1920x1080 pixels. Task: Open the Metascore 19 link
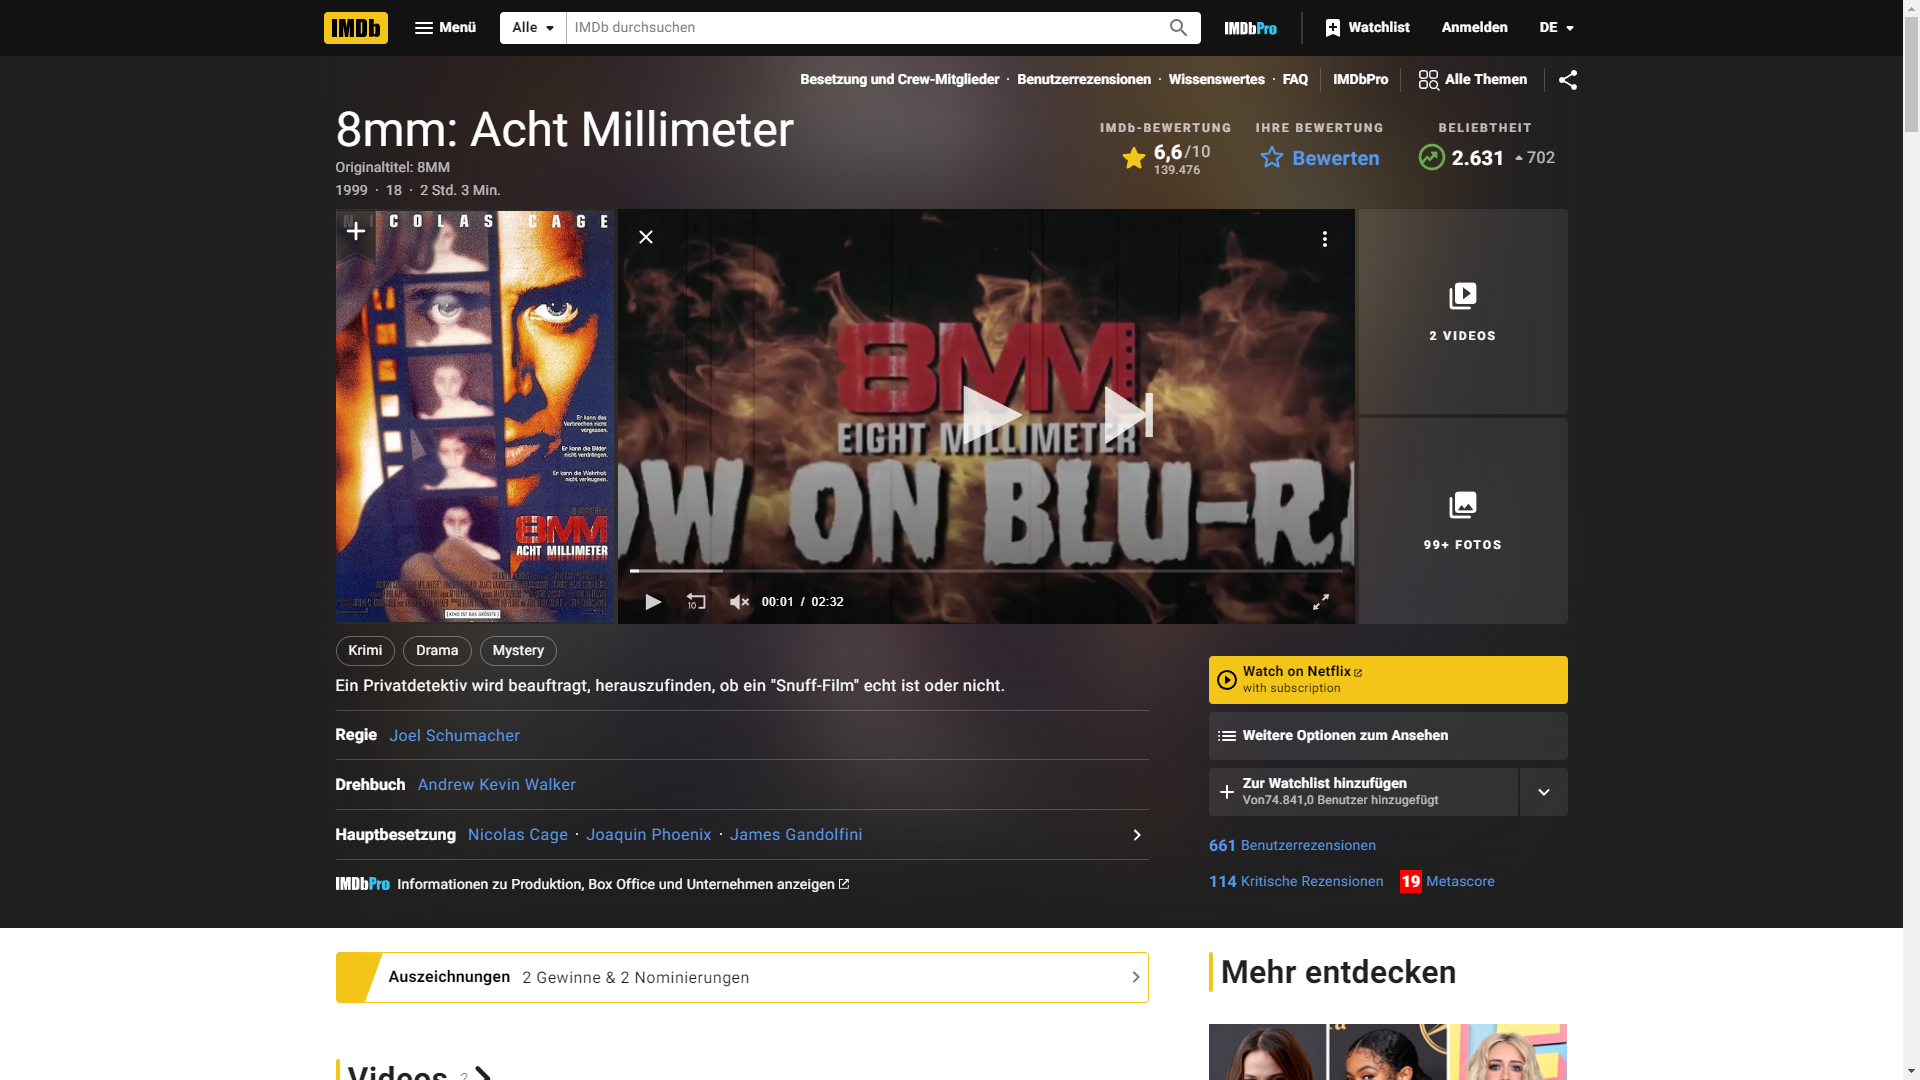pyautogui.click(x=1447, y=882)
